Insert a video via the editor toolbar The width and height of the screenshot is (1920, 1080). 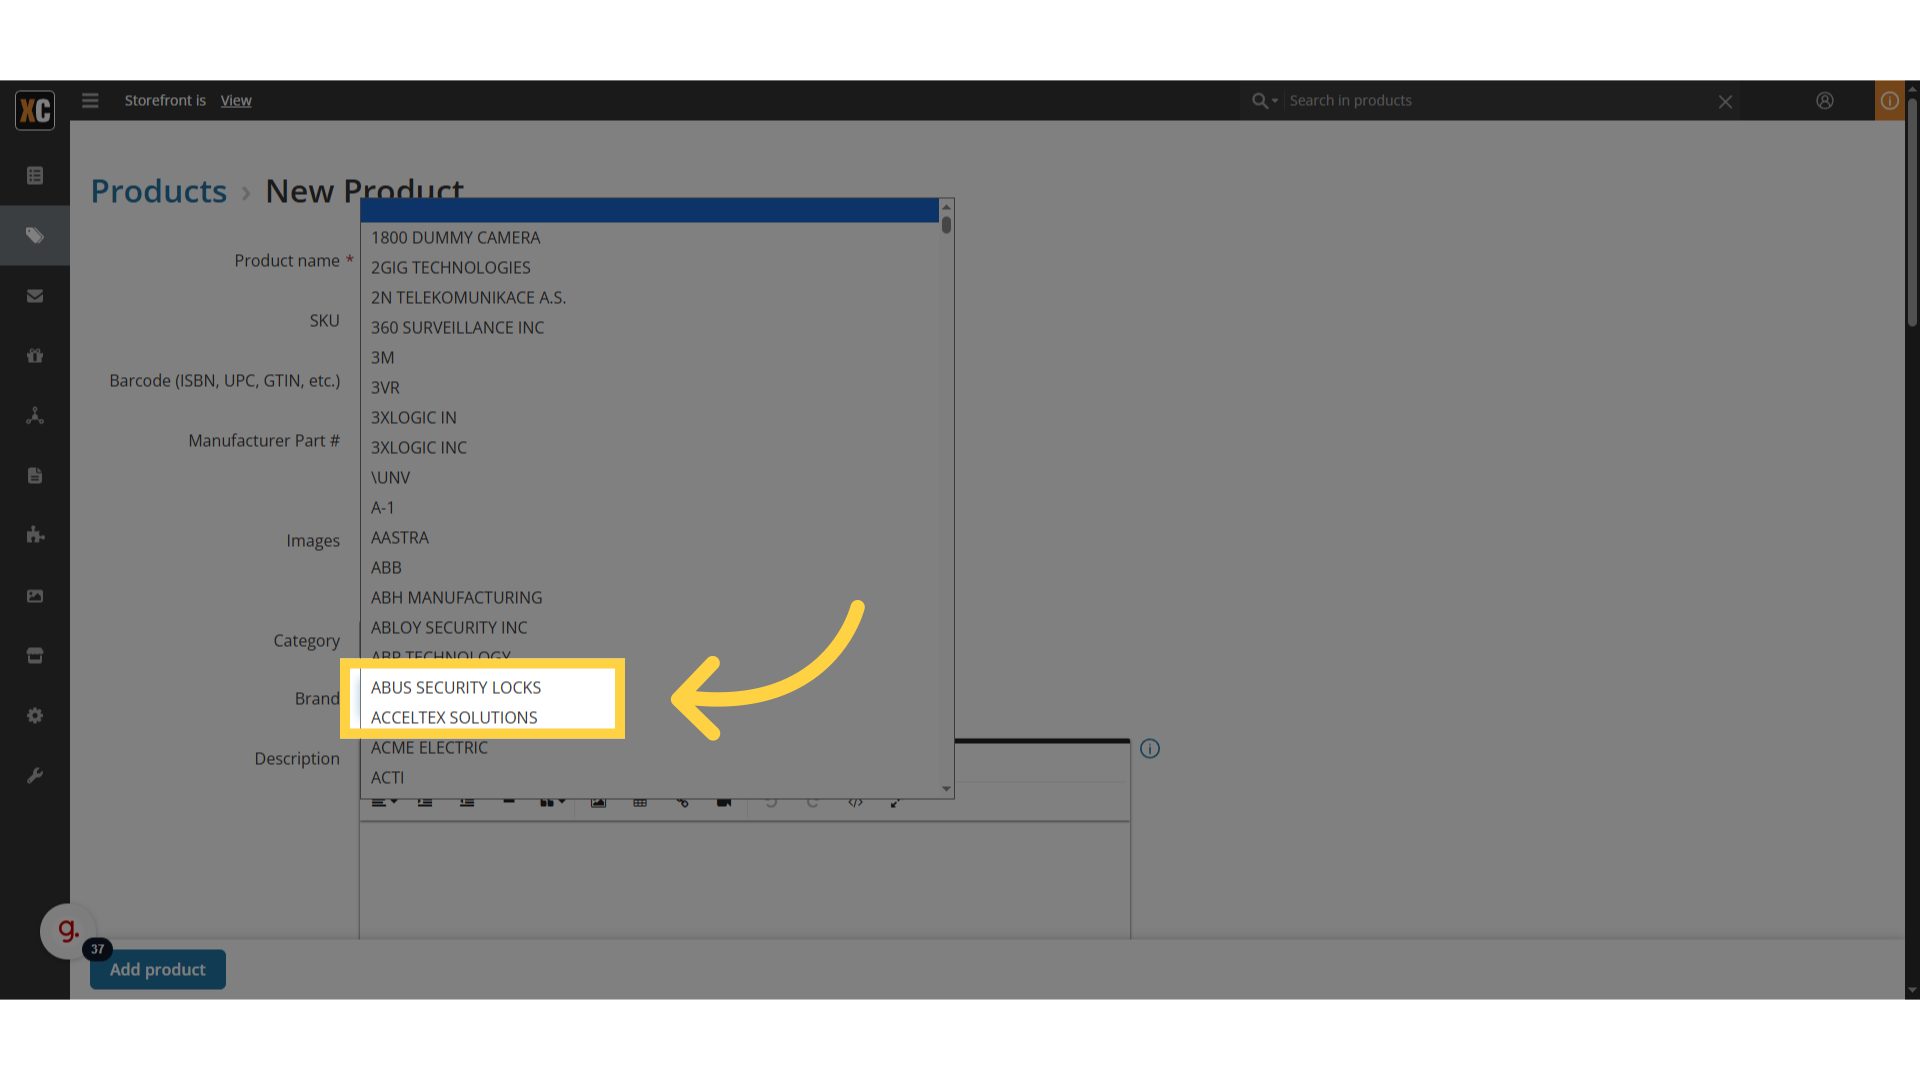click(724, 803)
